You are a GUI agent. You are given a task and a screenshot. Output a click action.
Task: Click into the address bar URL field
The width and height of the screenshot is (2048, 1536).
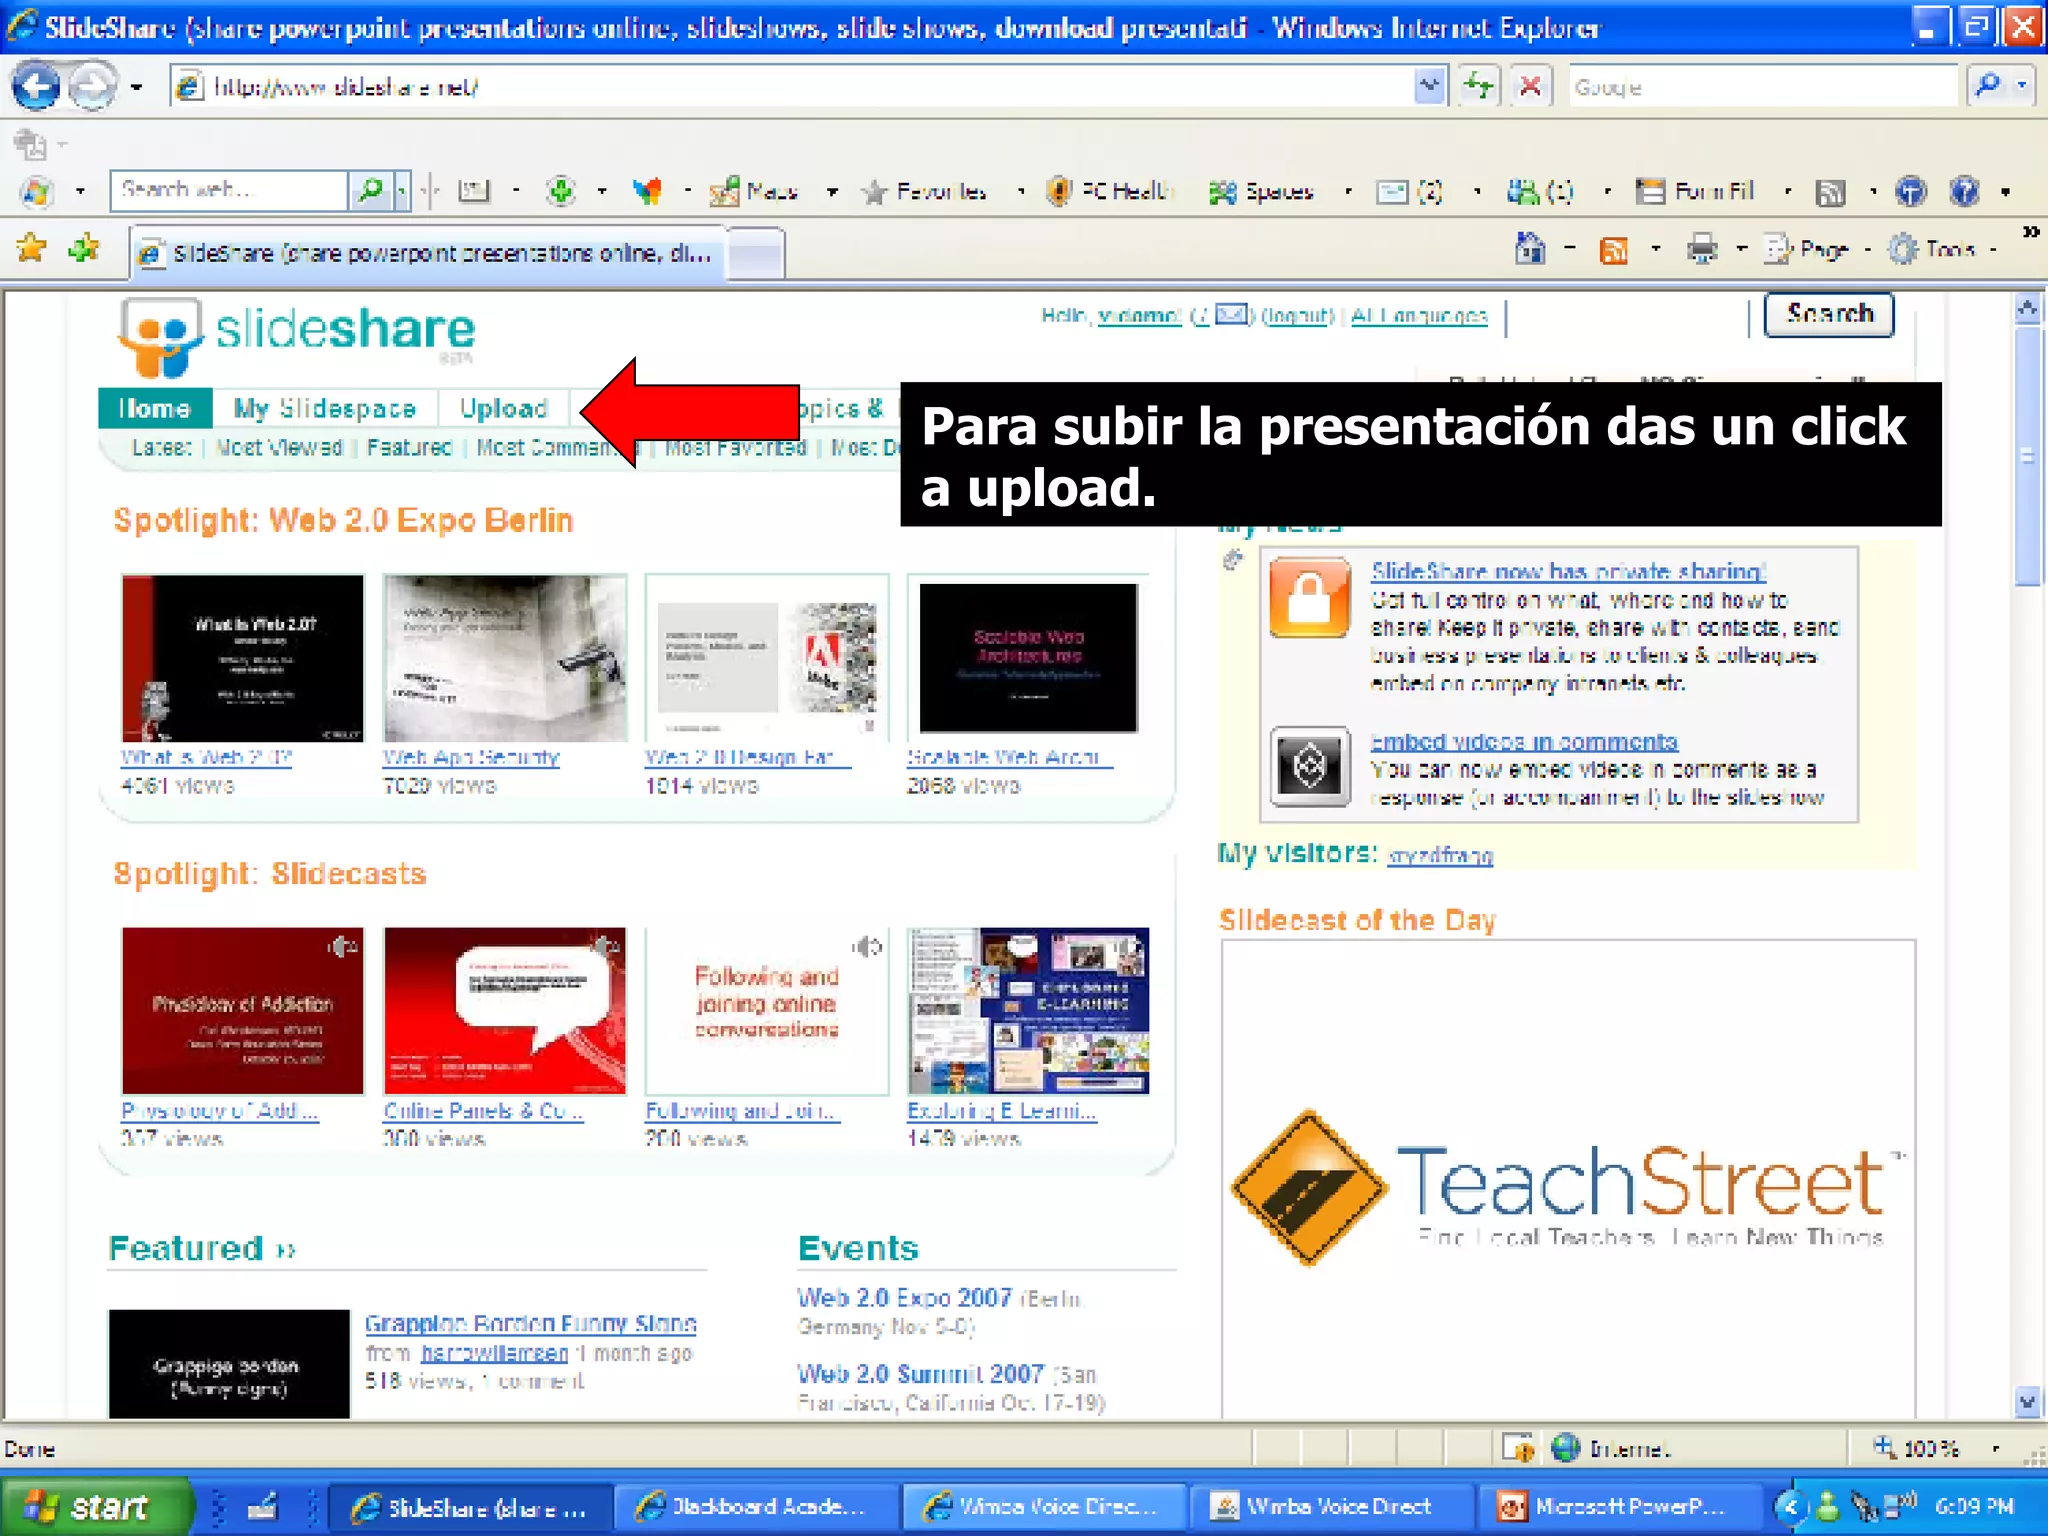click(x=790, y=87)
